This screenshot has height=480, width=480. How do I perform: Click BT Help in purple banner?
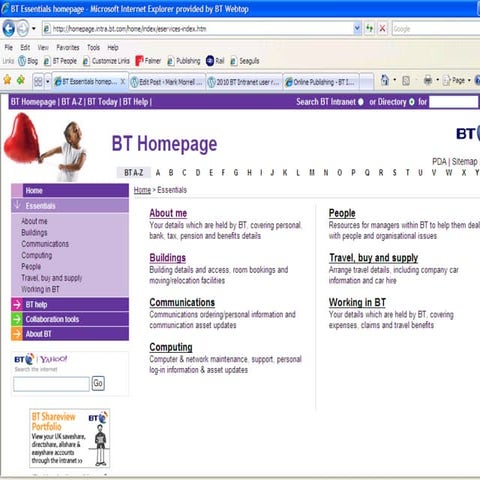point(135,102)
